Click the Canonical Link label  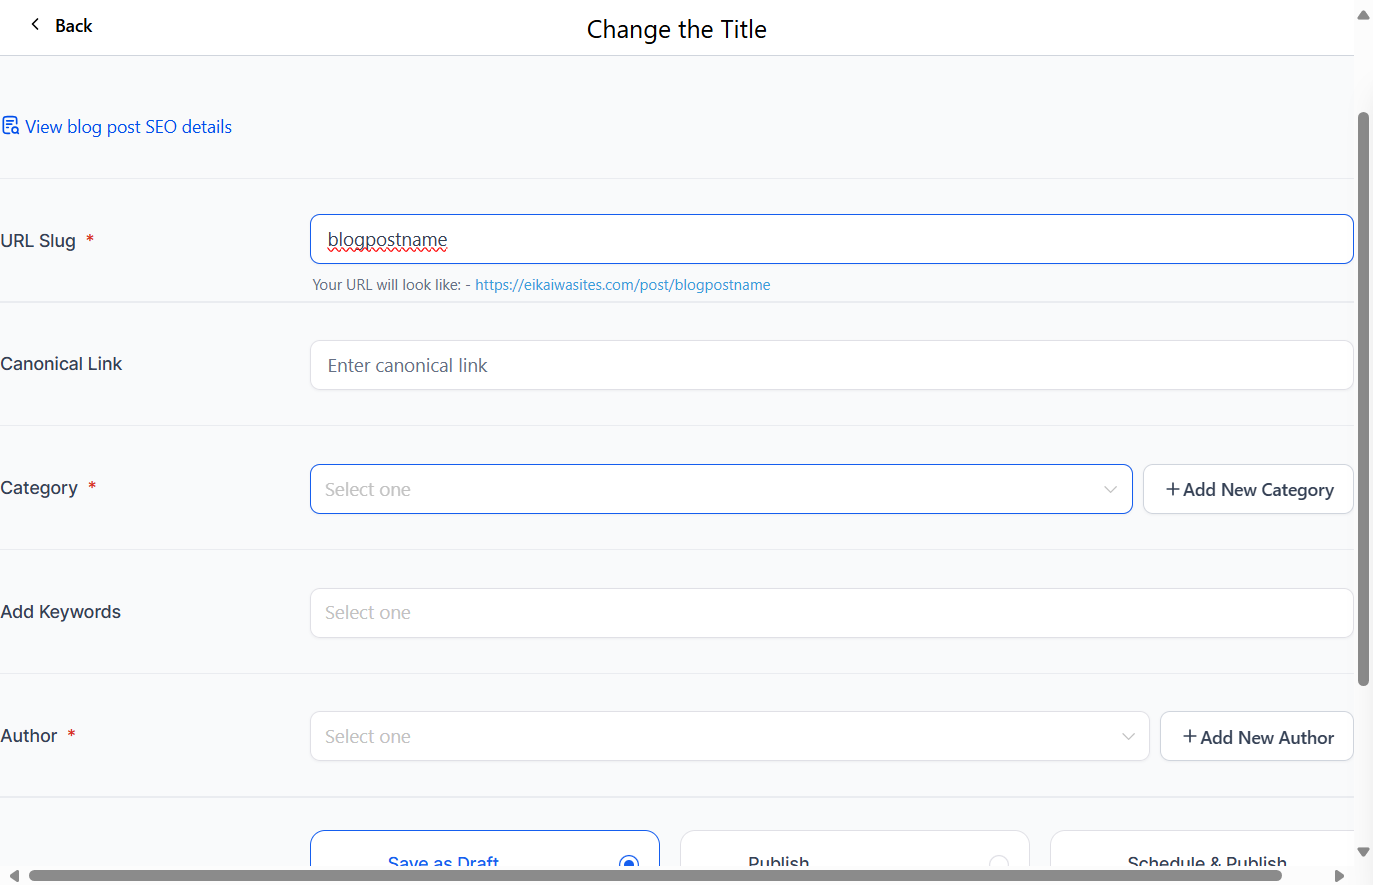(61, 364)
